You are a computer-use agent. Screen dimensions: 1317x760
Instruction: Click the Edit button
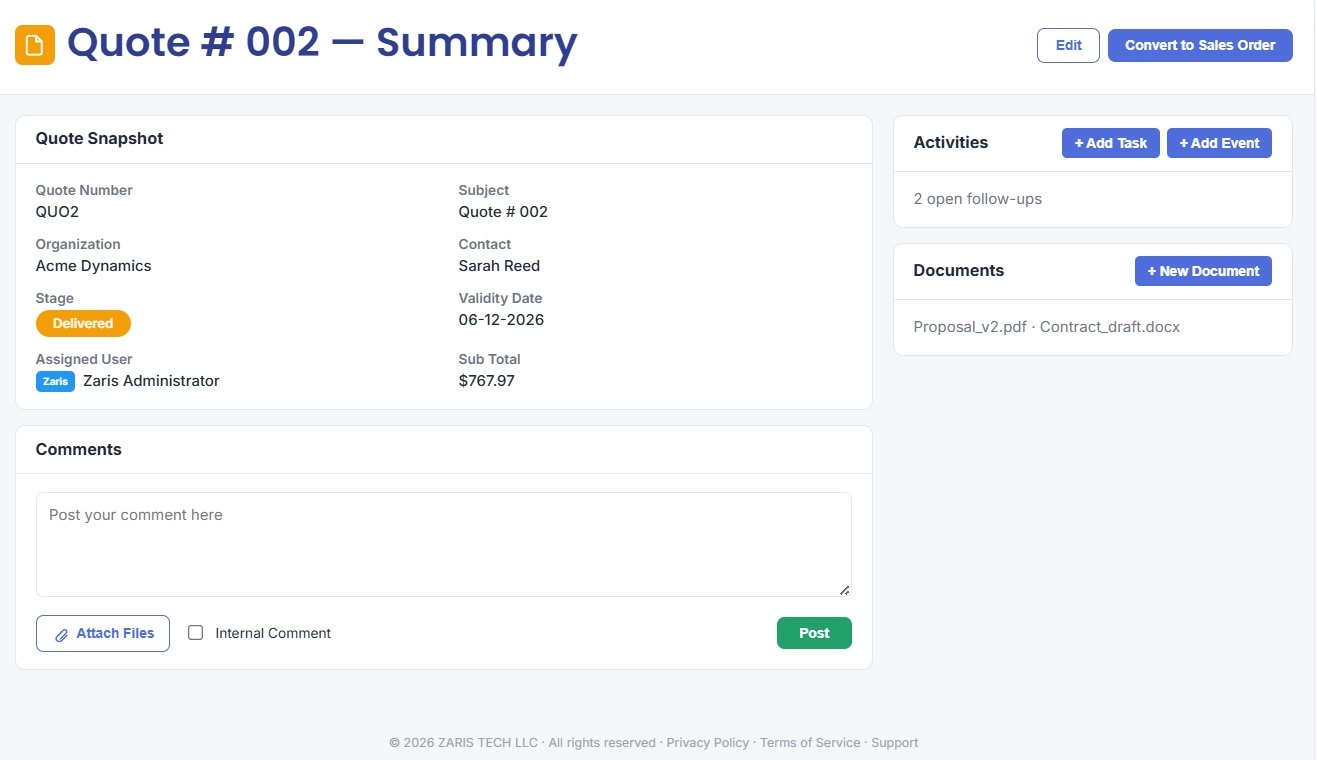click(1068, 45)
